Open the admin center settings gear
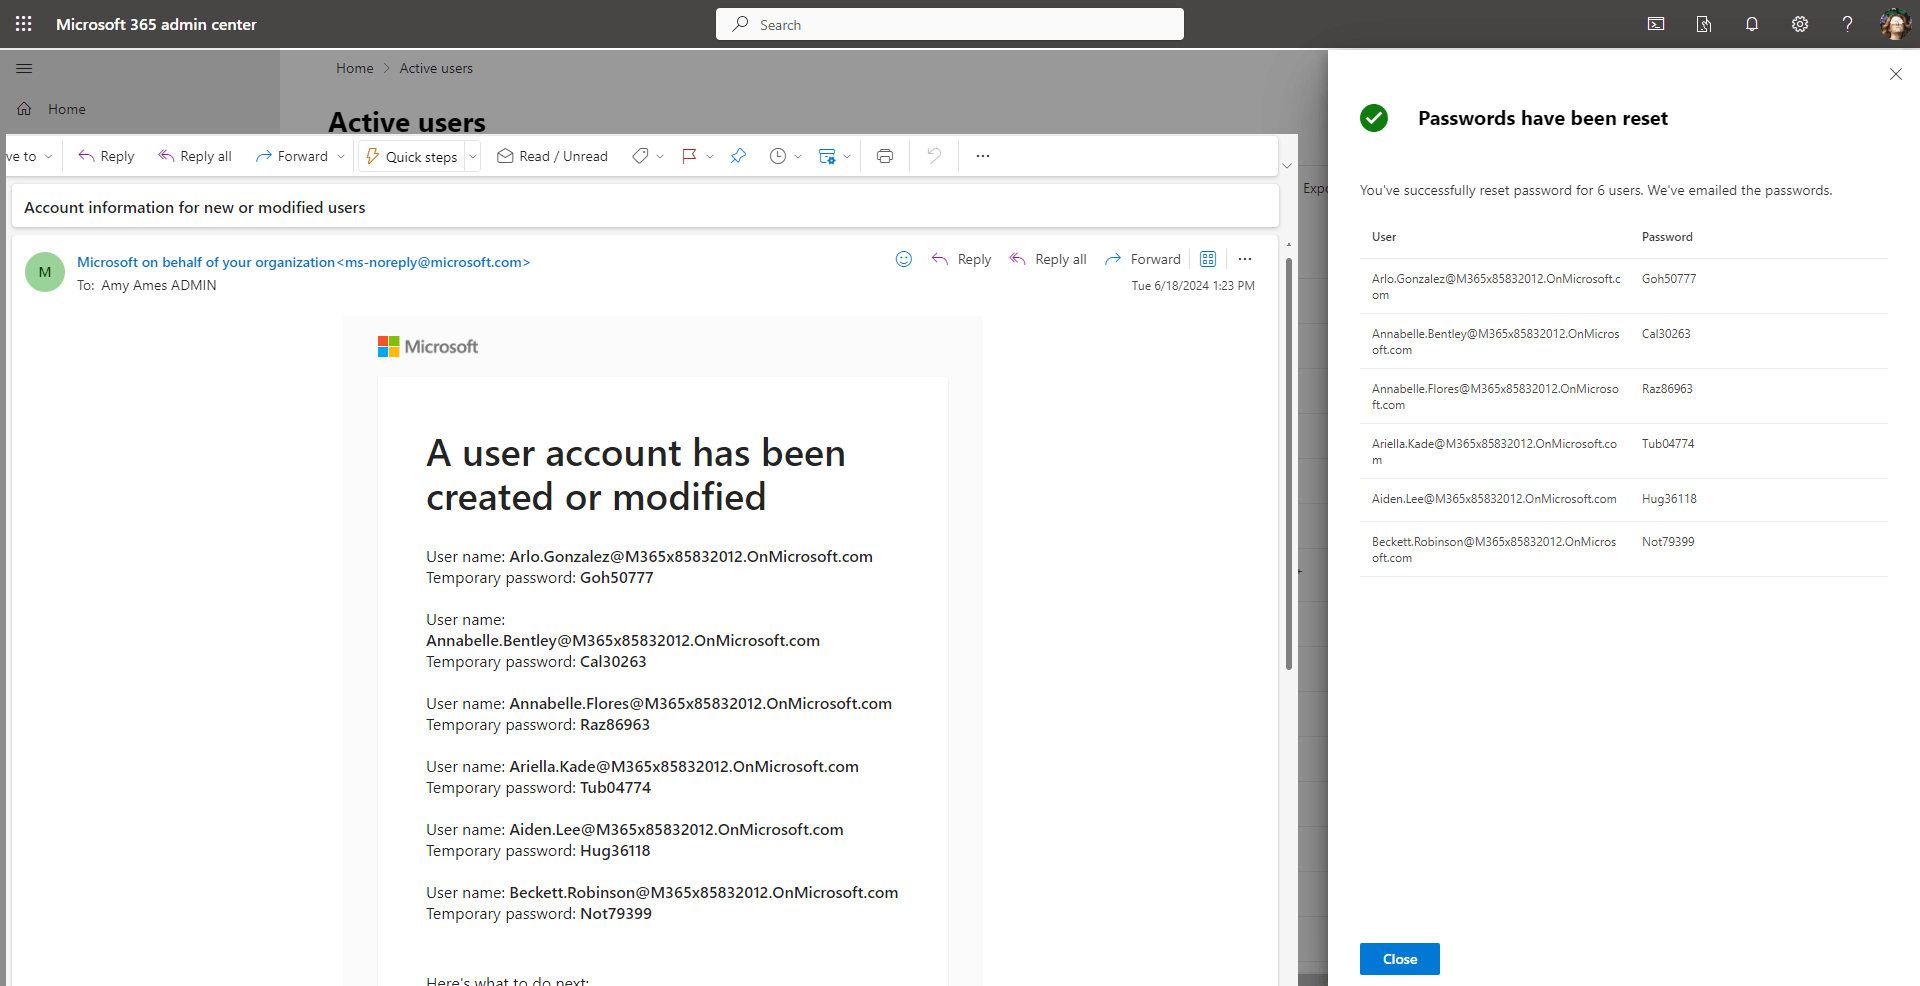The width and height of the screenshot is (1920, 986). tap(1800, 23)
